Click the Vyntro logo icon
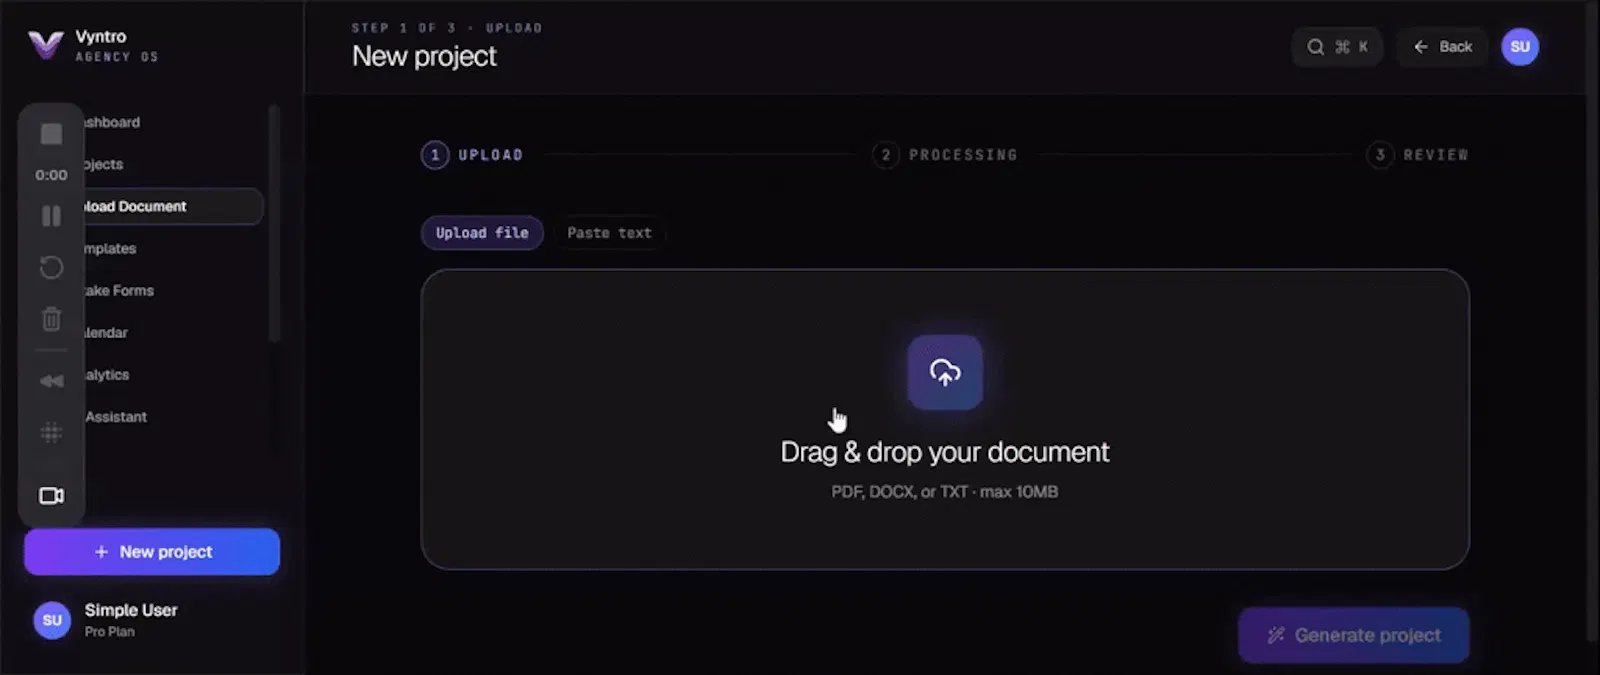 pos(46,45)
